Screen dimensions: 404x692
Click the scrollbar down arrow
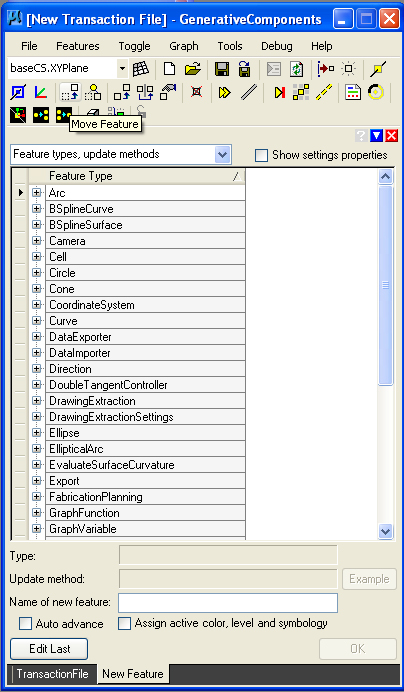385,531
